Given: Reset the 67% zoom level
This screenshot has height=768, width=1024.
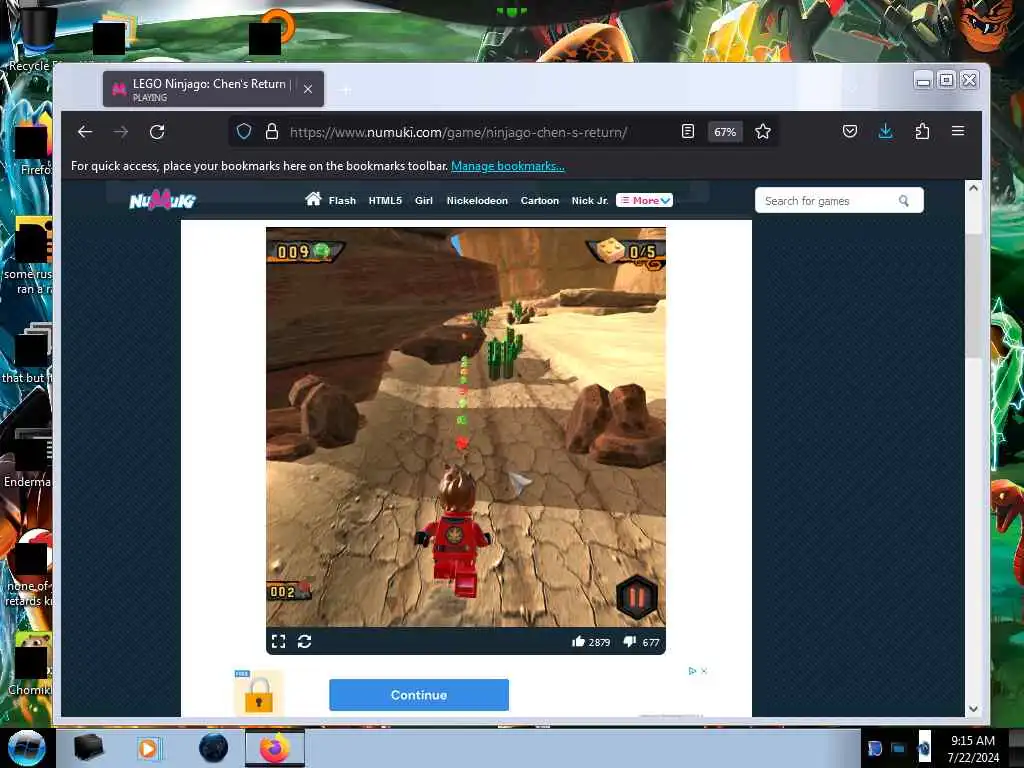Looking at the screenshot, I should 725,132.
